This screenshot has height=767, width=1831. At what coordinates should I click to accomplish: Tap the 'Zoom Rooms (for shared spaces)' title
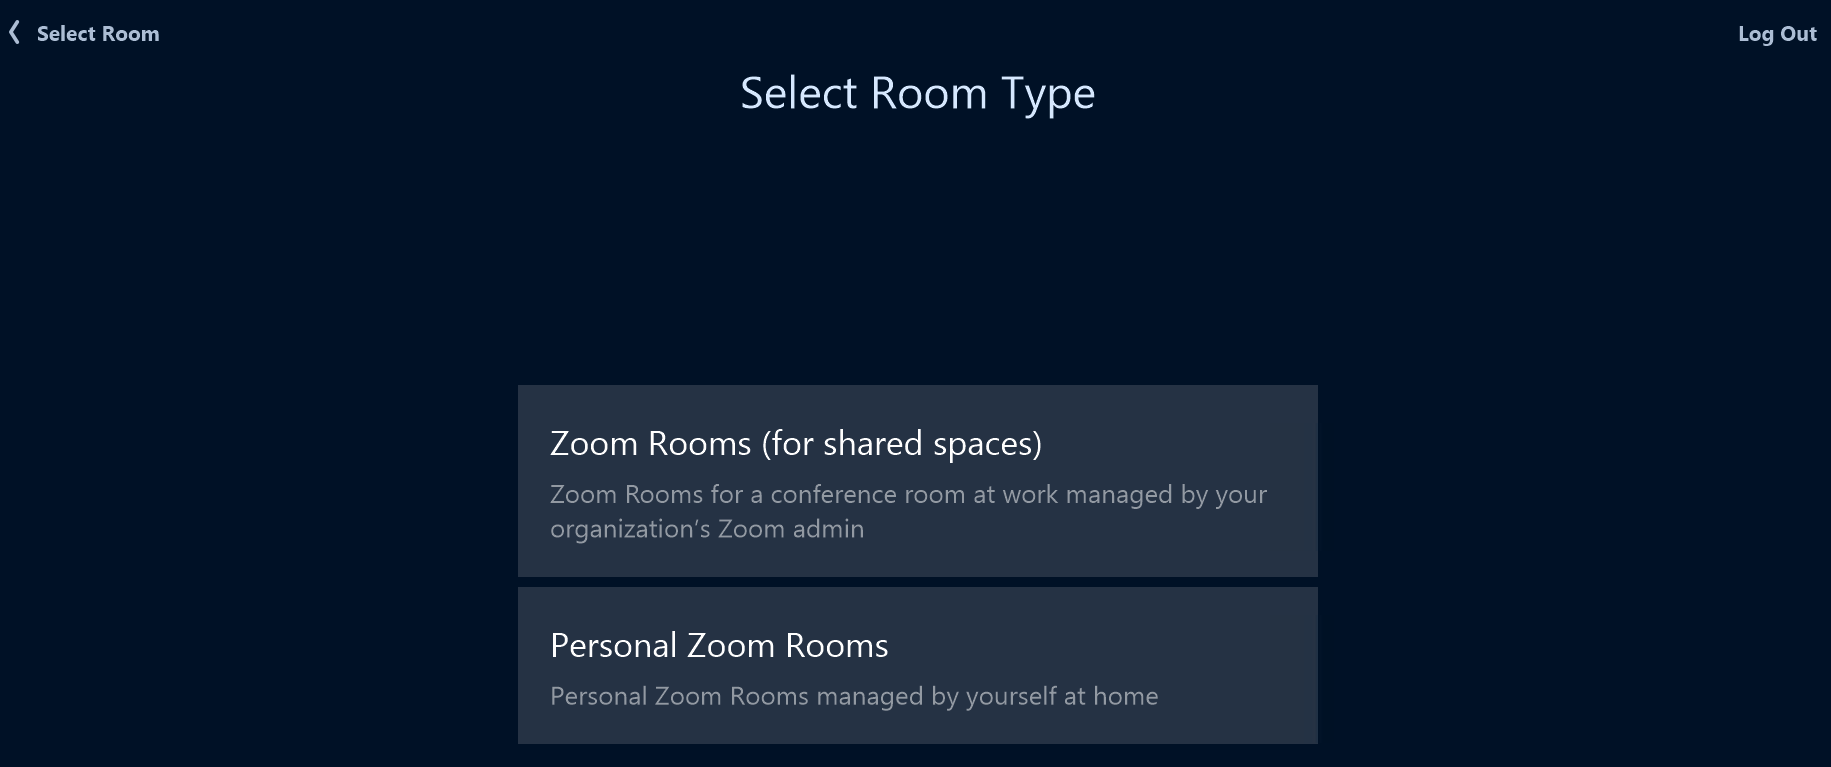796,443
